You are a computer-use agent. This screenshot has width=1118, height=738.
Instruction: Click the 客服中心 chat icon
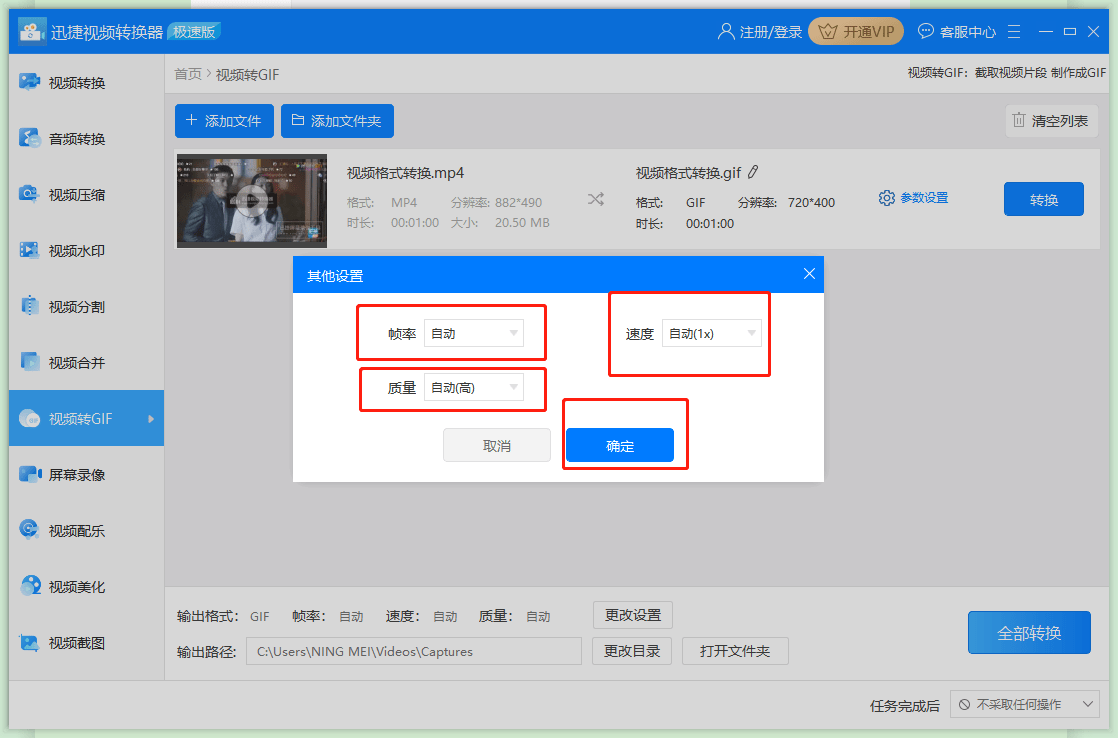(x=926, y=31)
